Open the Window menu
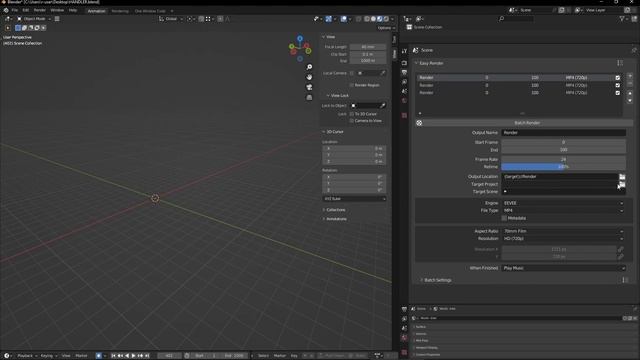Image resolution: width=640 pixels, height=360 pixels. [x=57, y=10]
